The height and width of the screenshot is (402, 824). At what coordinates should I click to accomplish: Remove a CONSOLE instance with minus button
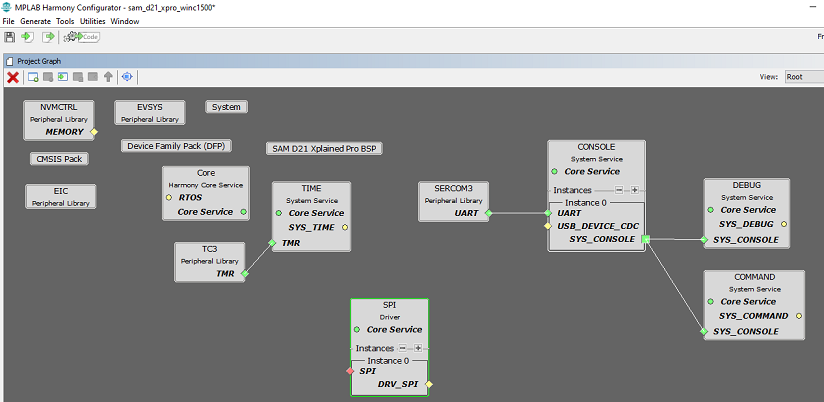619,190
